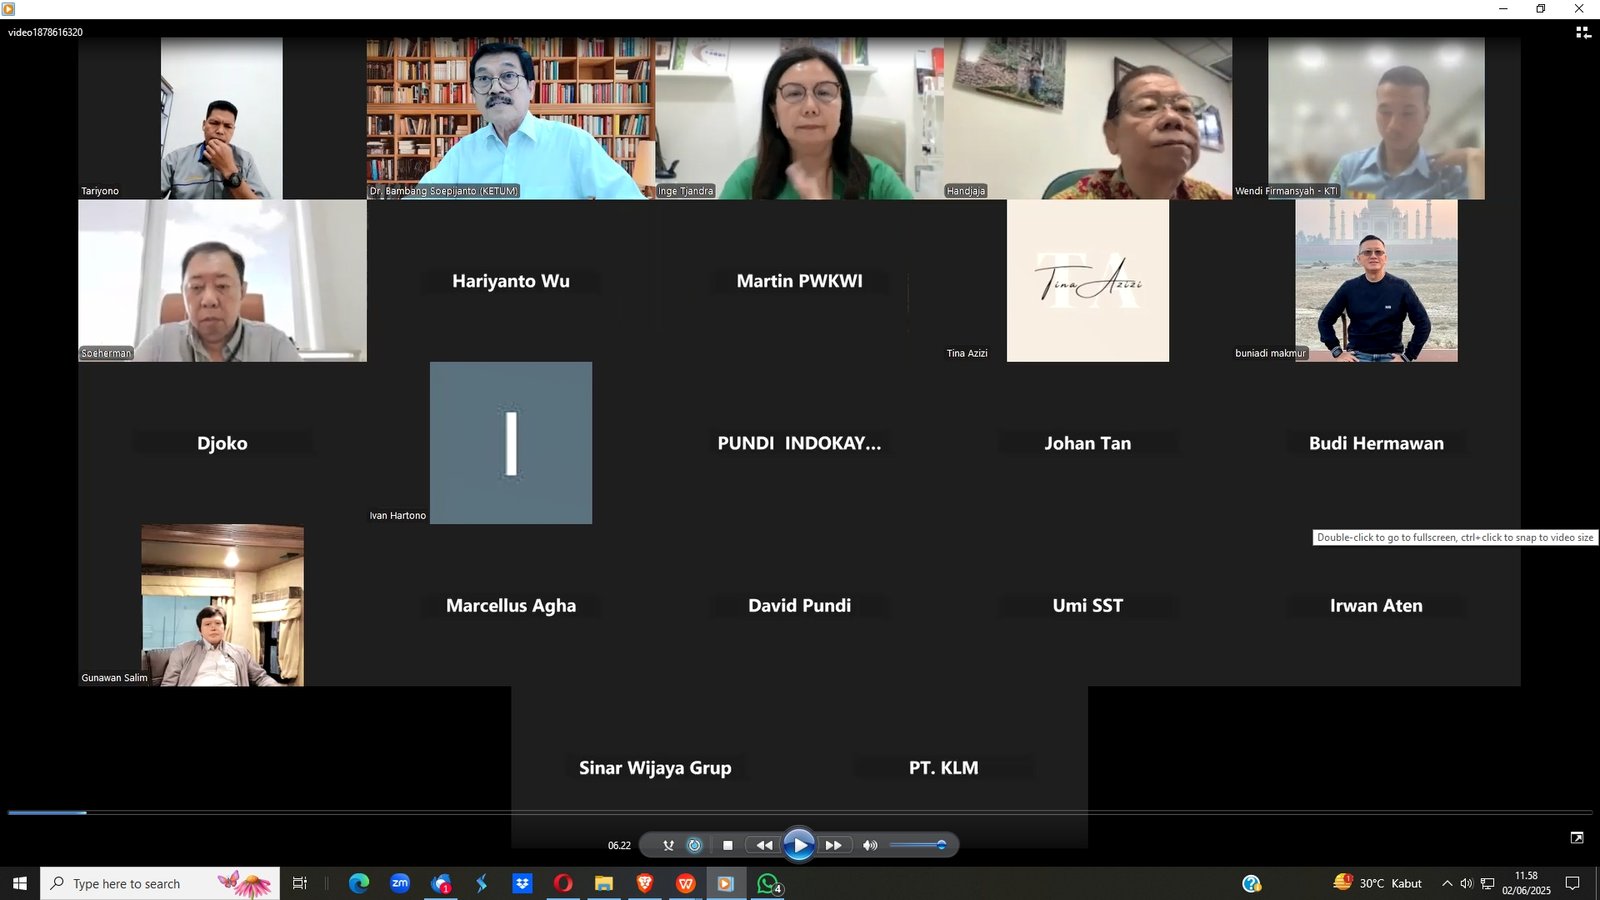Click the player volume slider
The height and width of the screenshot is (900, 1600).
pos(917,845)
